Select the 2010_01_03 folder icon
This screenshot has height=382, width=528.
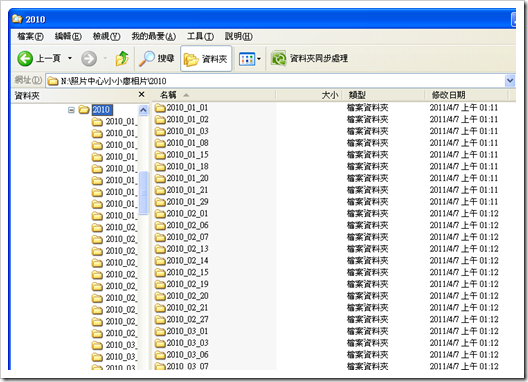click(160, 131)
